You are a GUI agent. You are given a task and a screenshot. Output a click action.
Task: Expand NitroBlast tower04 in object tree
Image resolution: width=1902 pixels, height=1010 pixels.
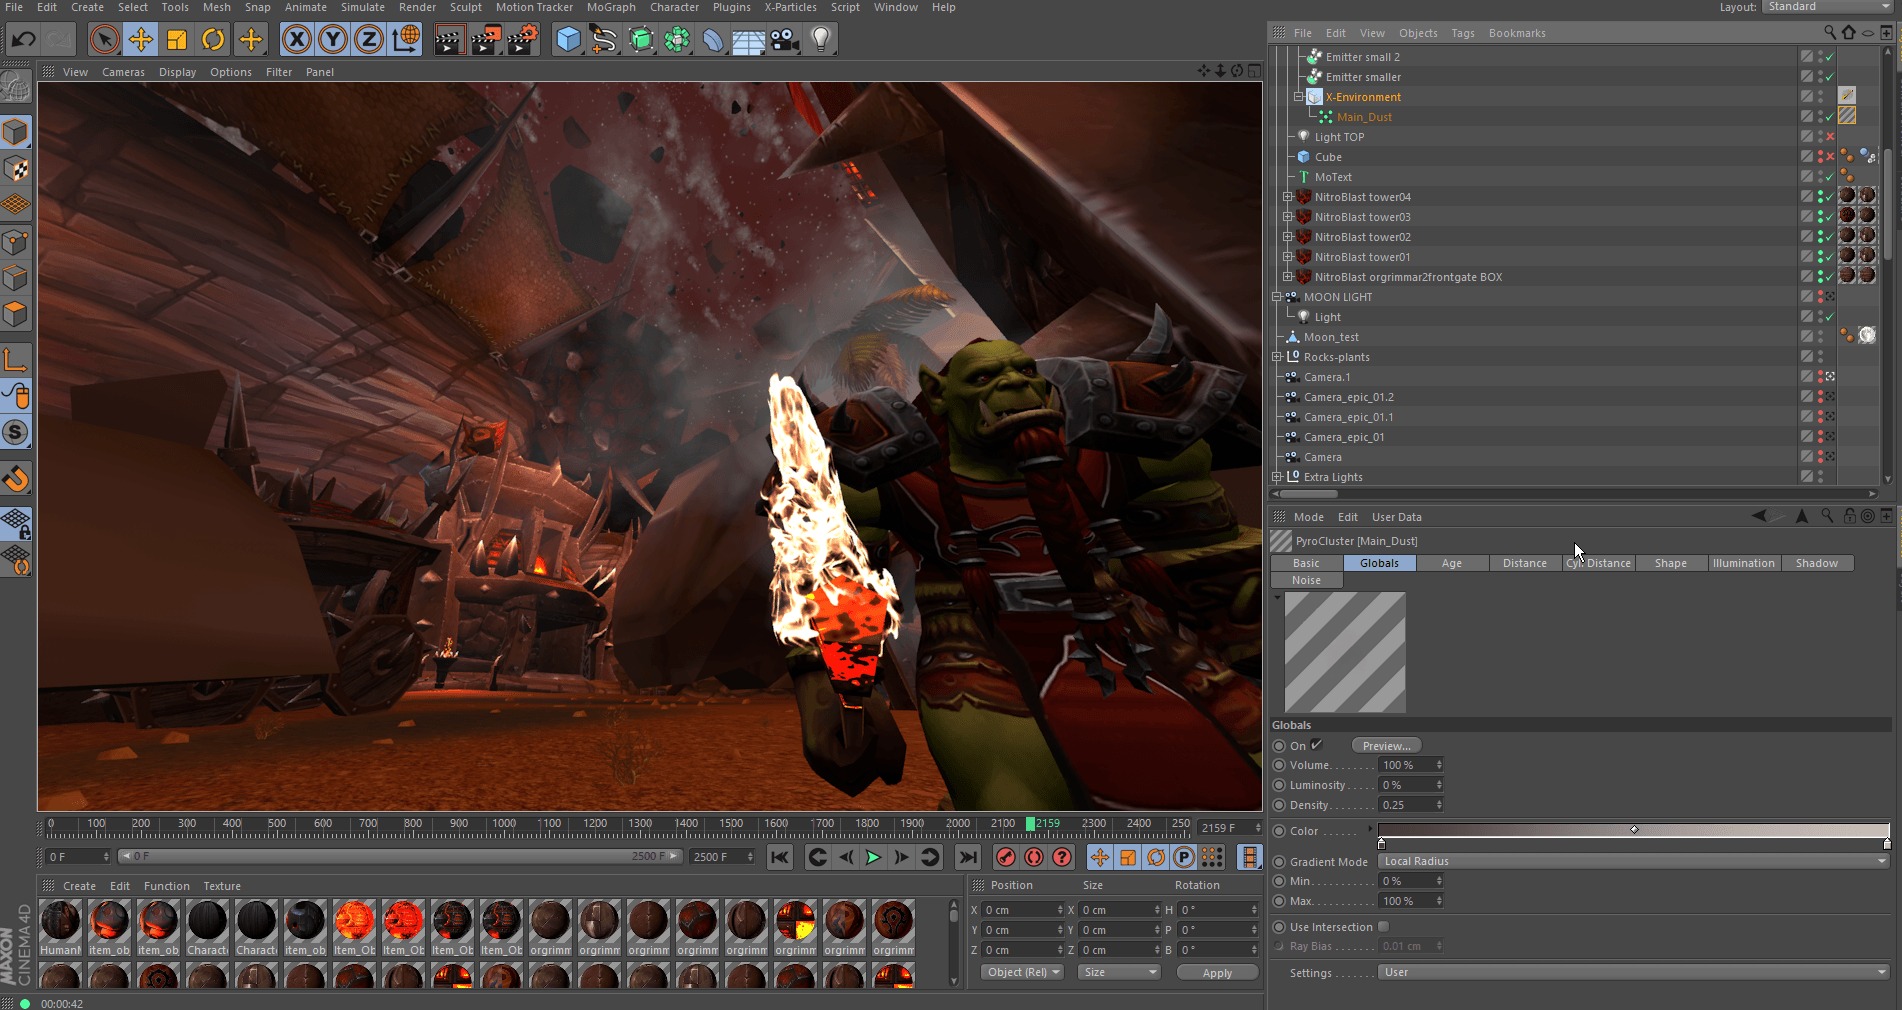(x=1288, y=197)
